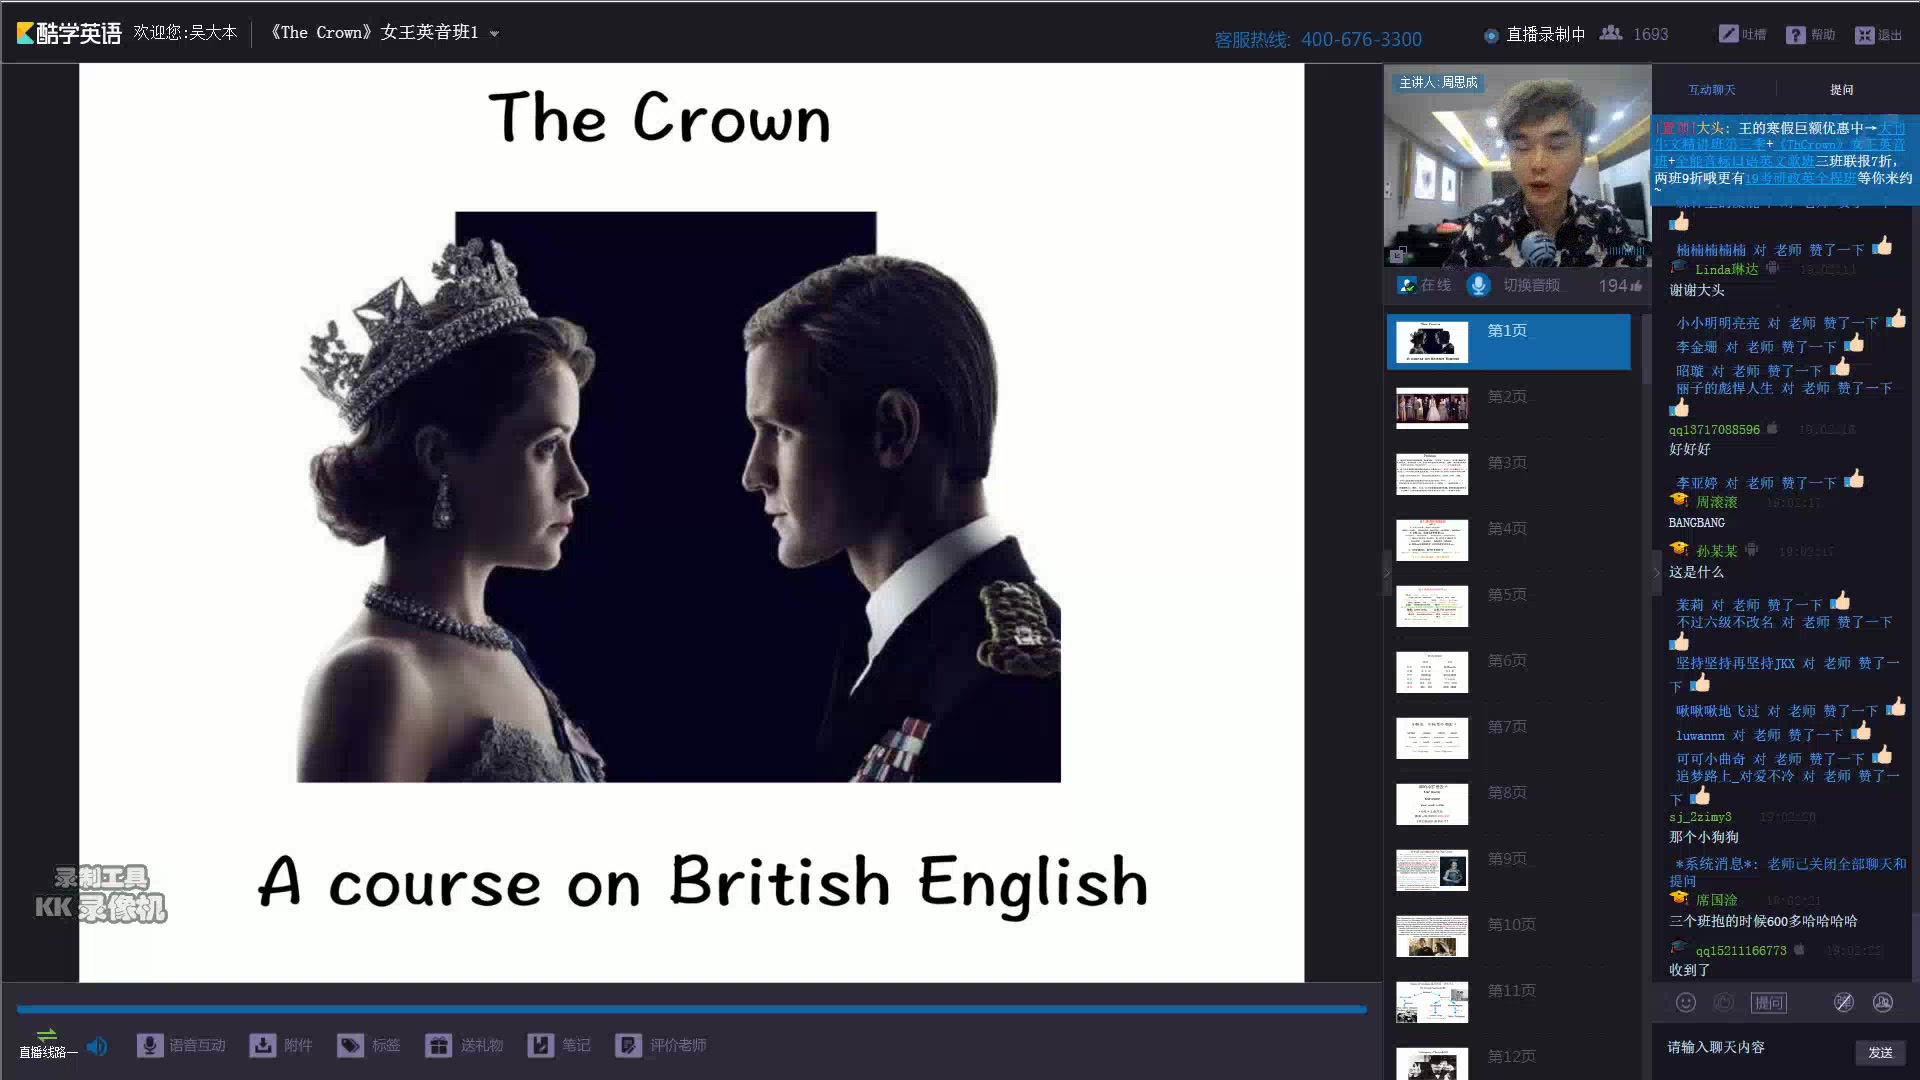Screen dimensions: 1920x1080
Task: Click the 在线 online status icon
Action: pyautogui.click(x=1407, y=285)
